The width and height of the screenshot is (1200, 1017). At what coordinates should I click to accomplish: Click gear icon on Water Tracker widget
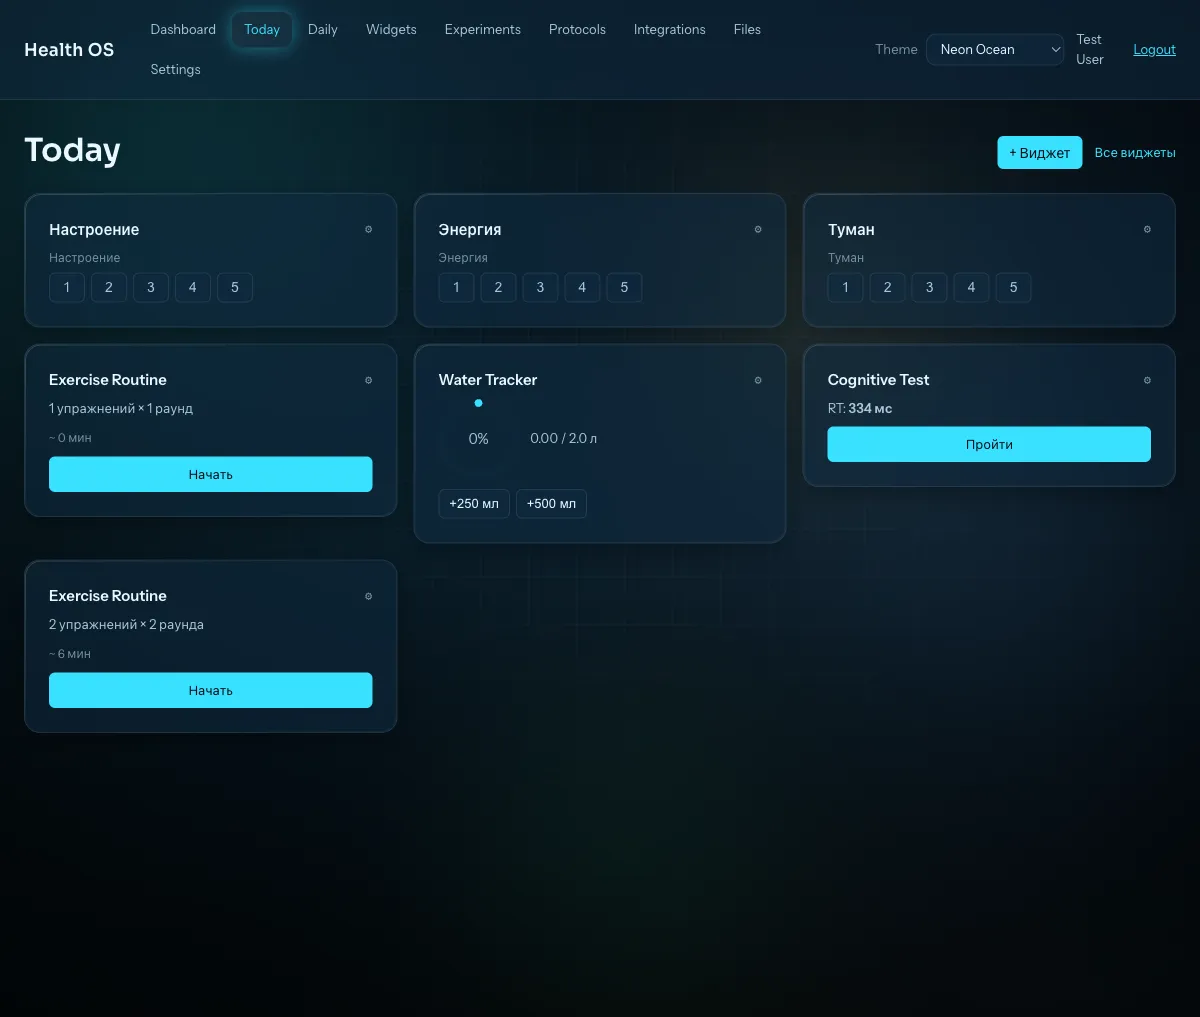coord(758,380)
